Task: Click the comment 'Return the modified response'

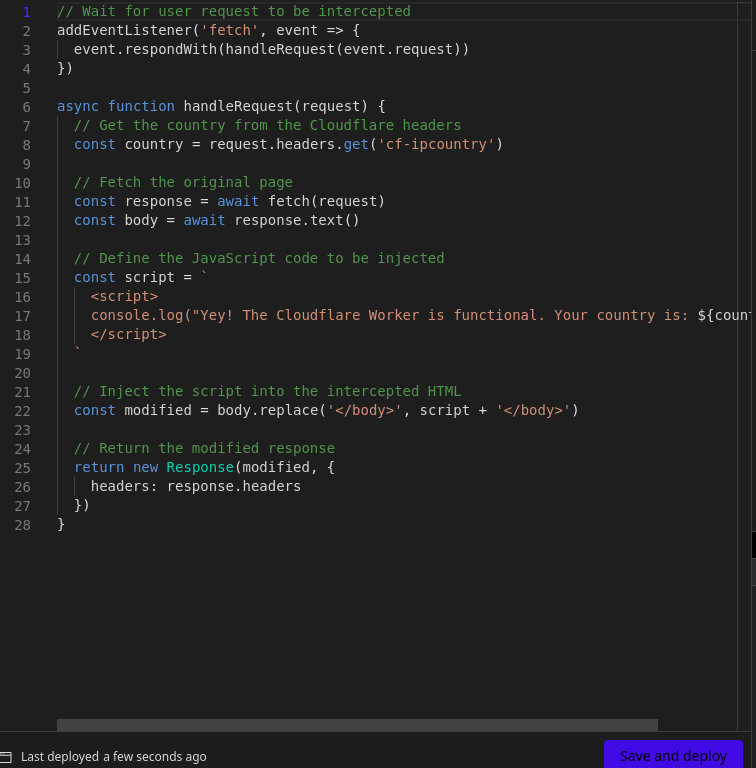Action: [204, 448]
